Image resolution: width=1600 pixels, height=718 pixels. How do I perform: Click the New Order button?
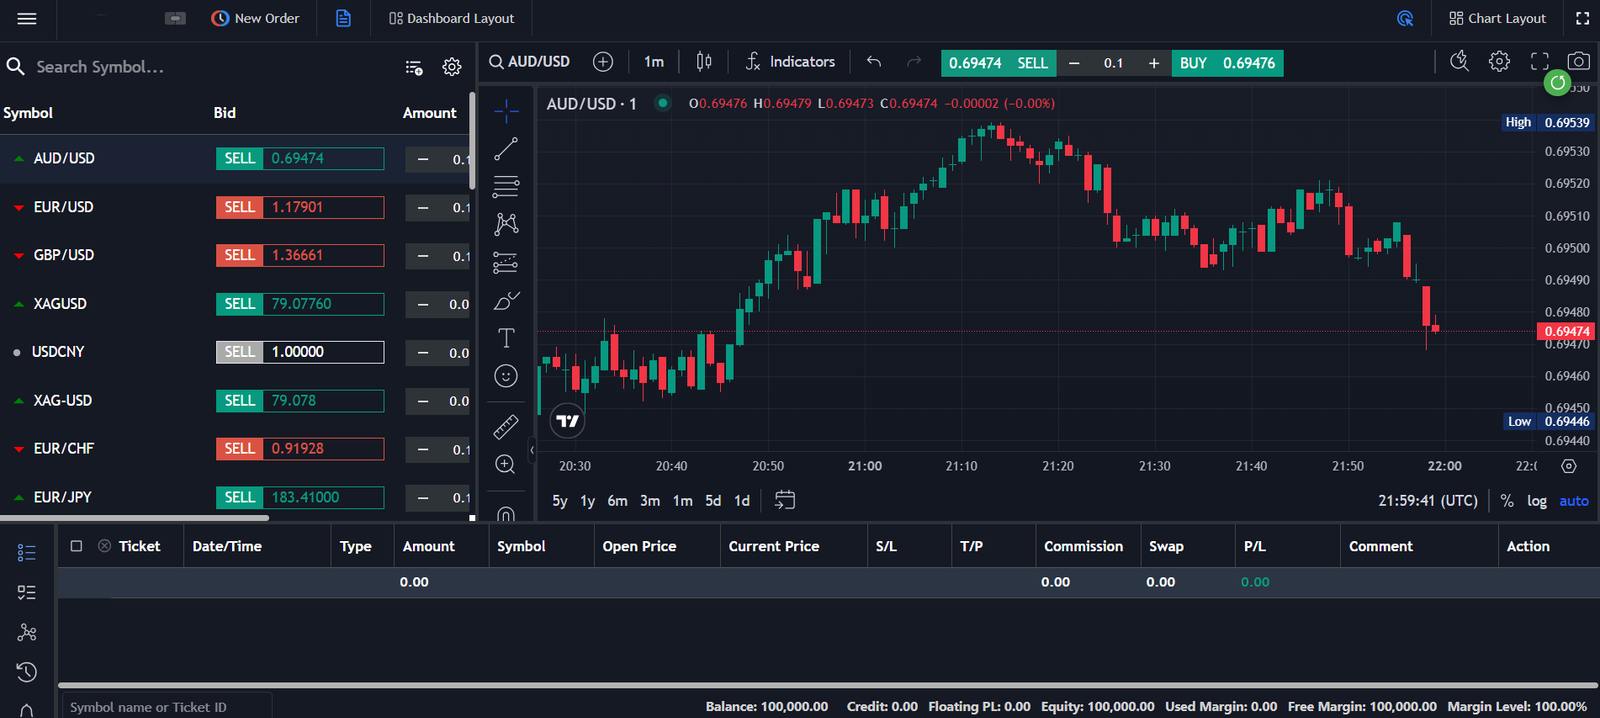pos(256,18)
